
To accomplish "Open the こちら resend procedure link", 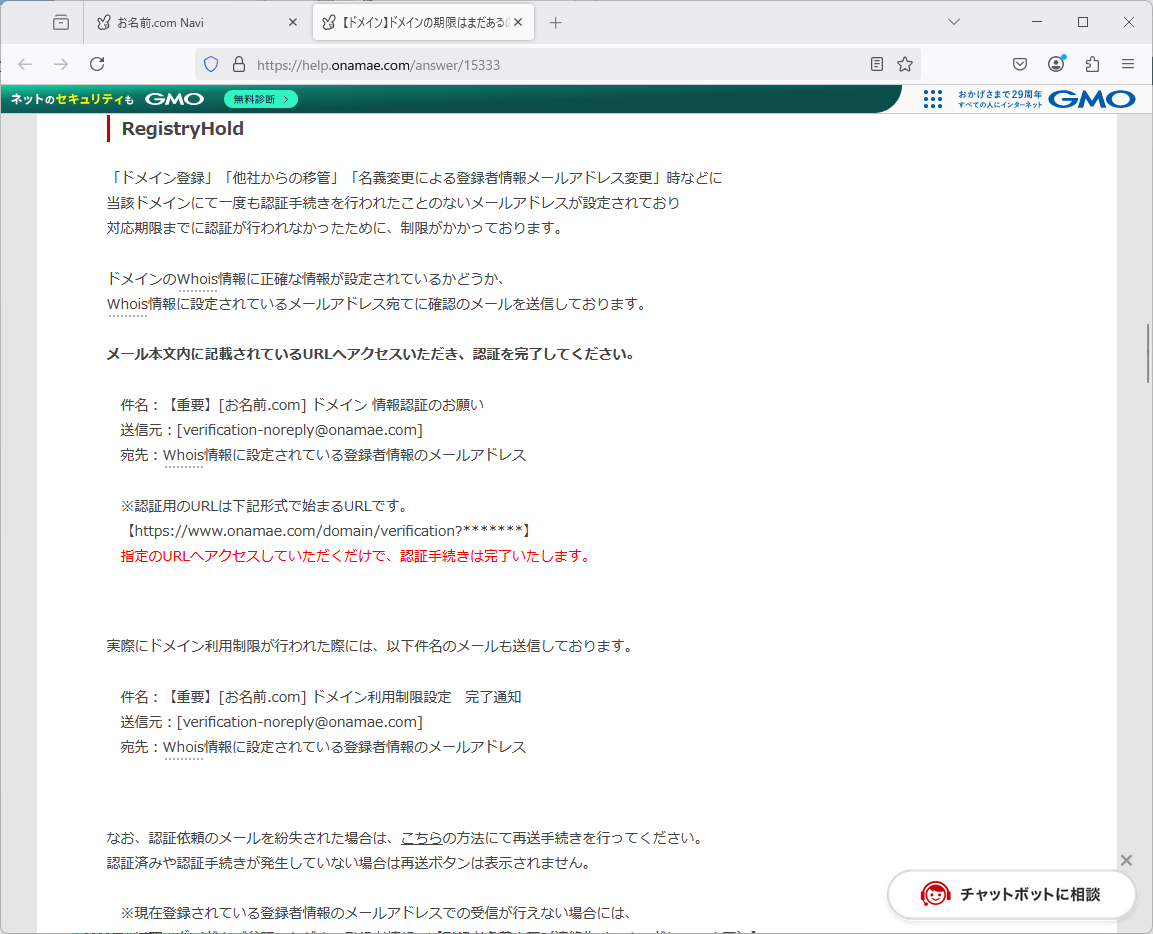I will (x=421, y=838).
